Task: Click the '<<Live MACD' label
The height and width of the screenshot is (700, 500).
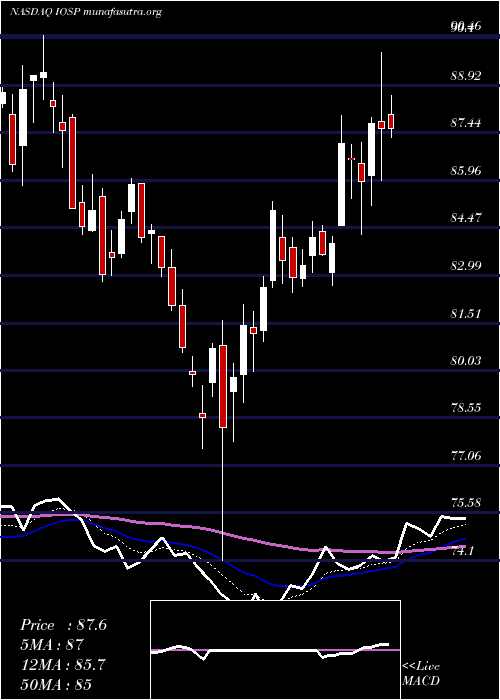Action: click(x=421, y=674)
